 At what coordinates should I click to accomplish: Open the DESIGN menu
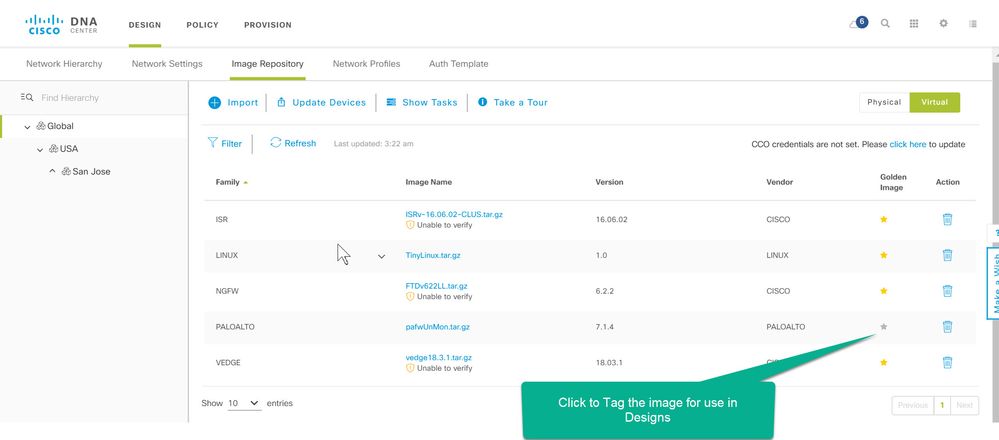pyautogui.click(x=145, y=25)
